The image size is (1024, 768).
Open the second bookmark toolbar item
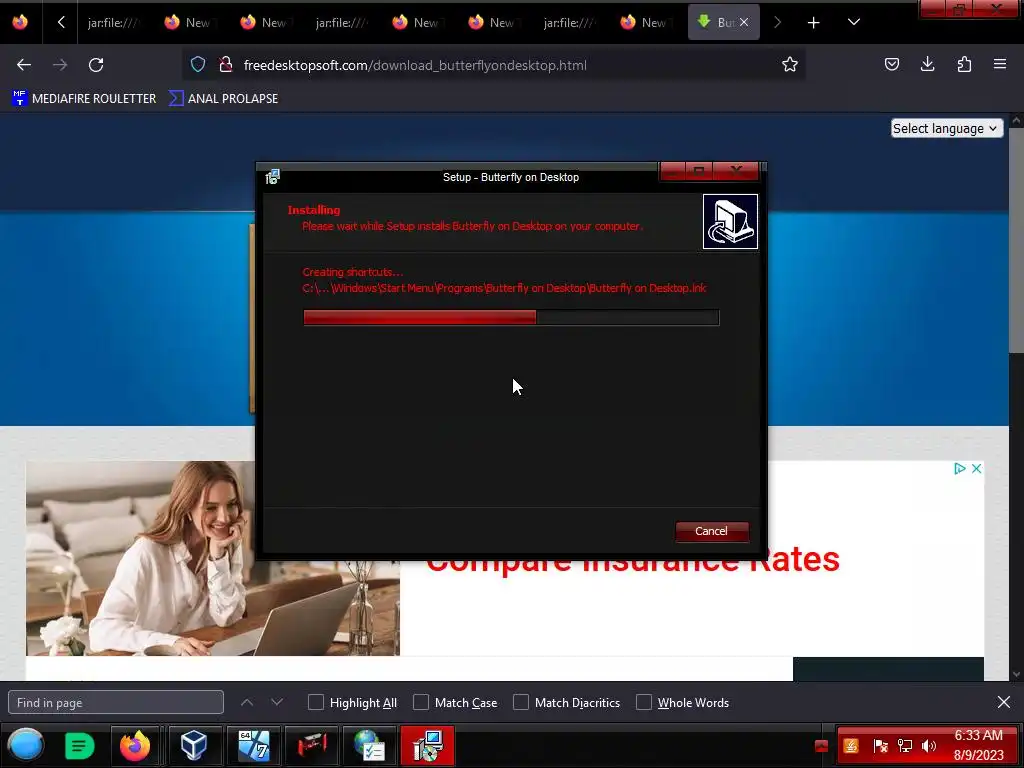click(x=223, y=99)
